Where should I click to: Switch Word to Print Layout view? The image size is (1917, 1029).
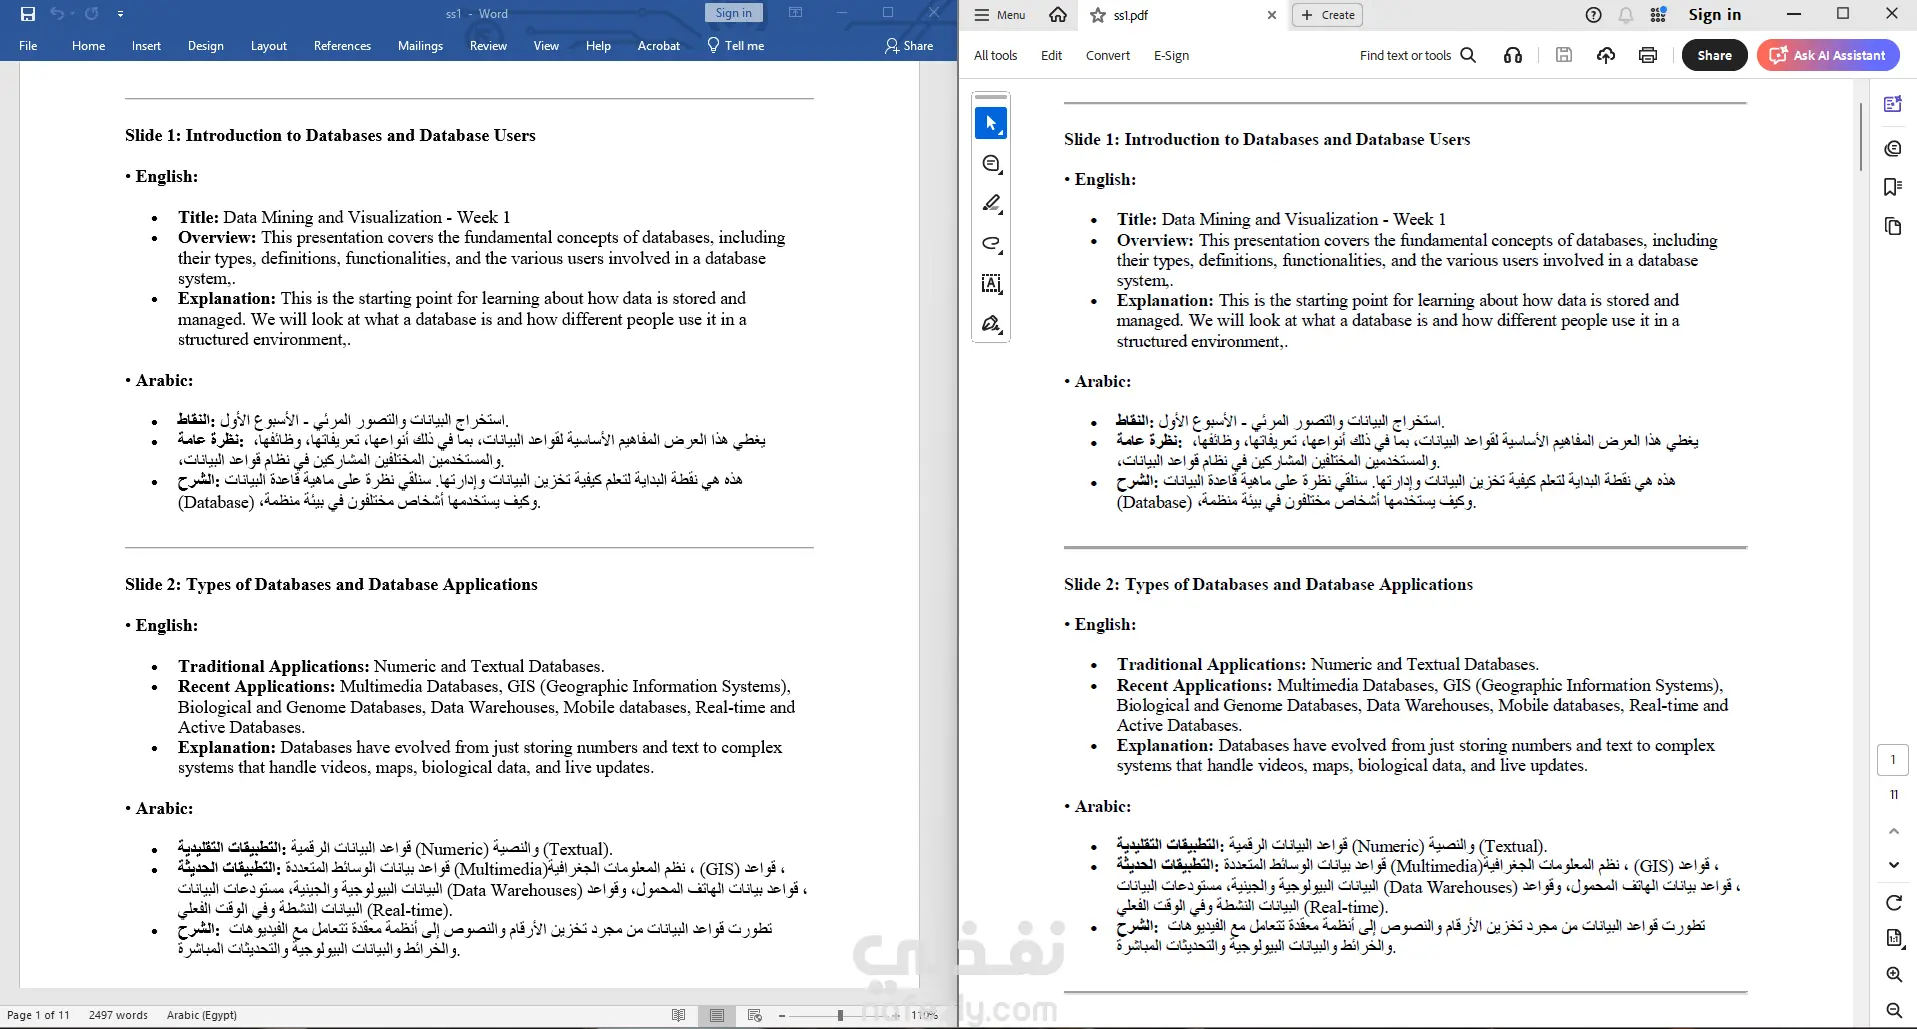point(717,1015)
